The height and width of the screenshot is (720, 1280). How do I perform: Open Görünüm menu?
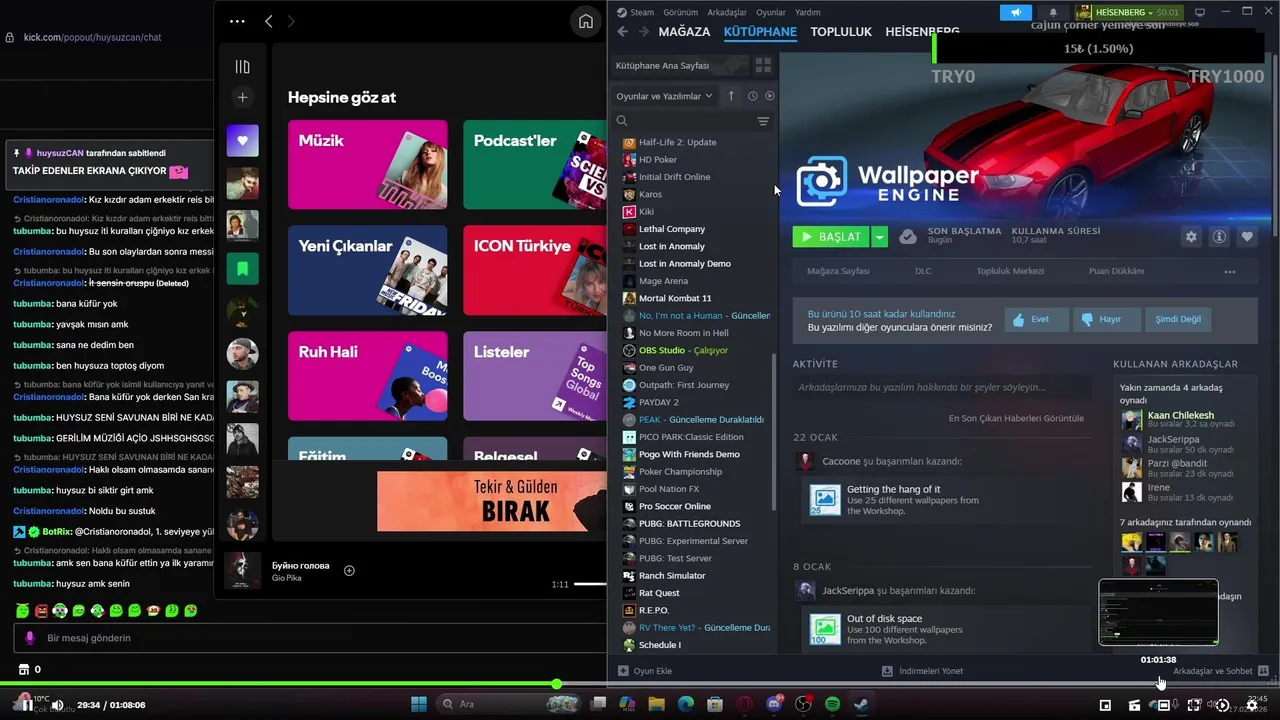point(680,12)
